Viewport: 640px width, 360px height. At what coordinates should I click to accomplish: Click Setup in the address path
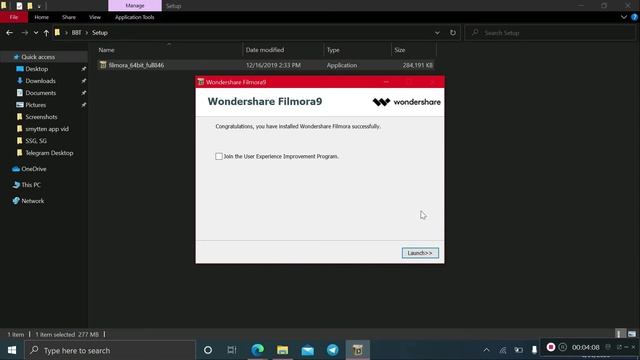[100, 33]
